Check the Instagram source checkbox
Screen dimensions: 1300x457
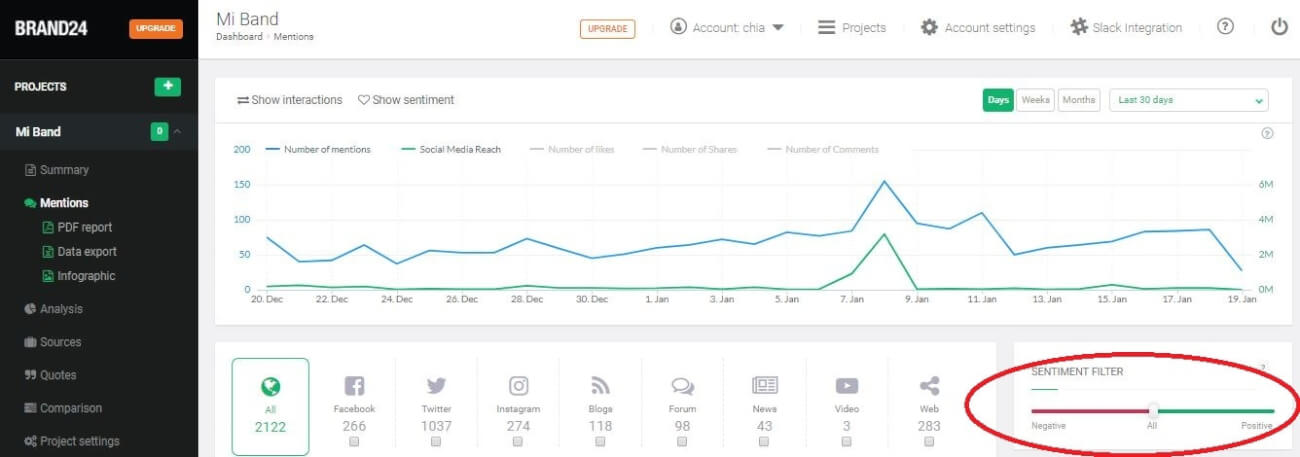click(518, 441)
